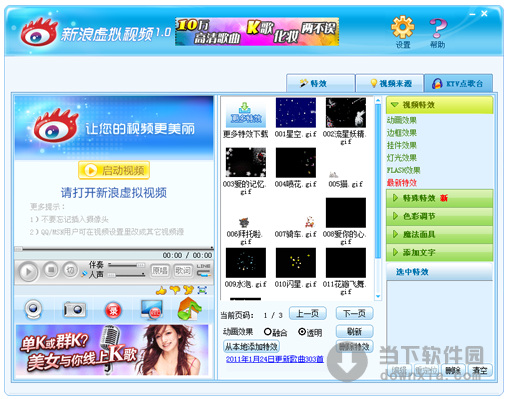Click the thumbs-up gesture icon

[x=161, y=290]
